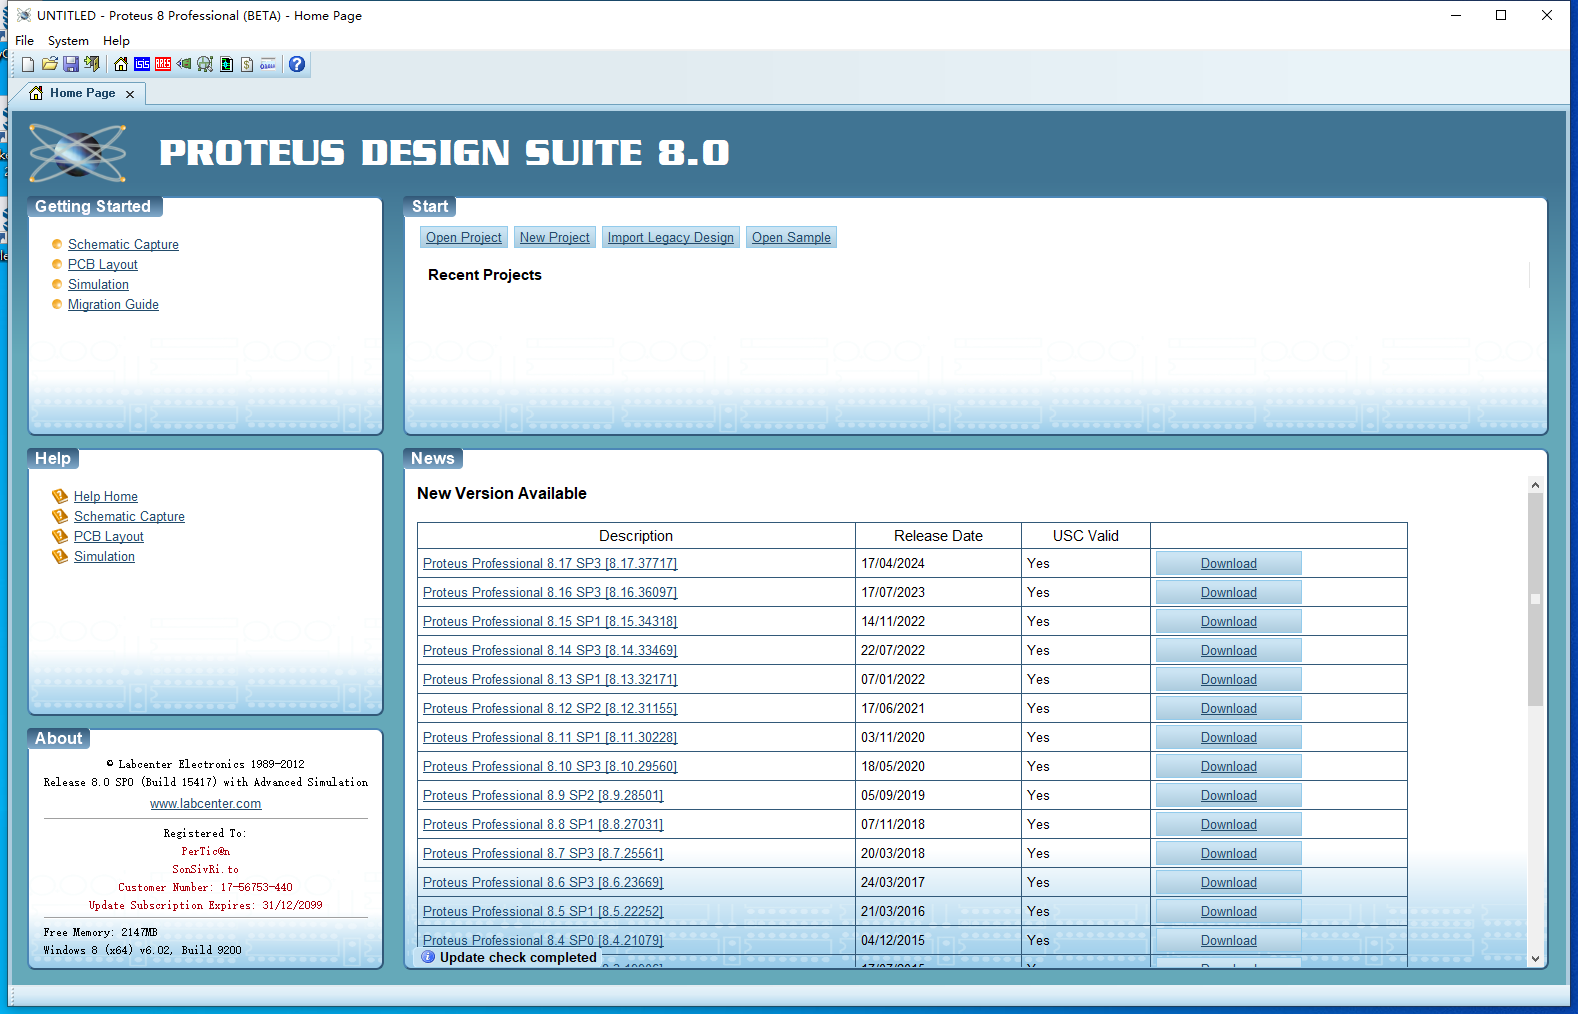Click Import Legacy Design button
The image size is (1578, 1014).
pos(670,237)
